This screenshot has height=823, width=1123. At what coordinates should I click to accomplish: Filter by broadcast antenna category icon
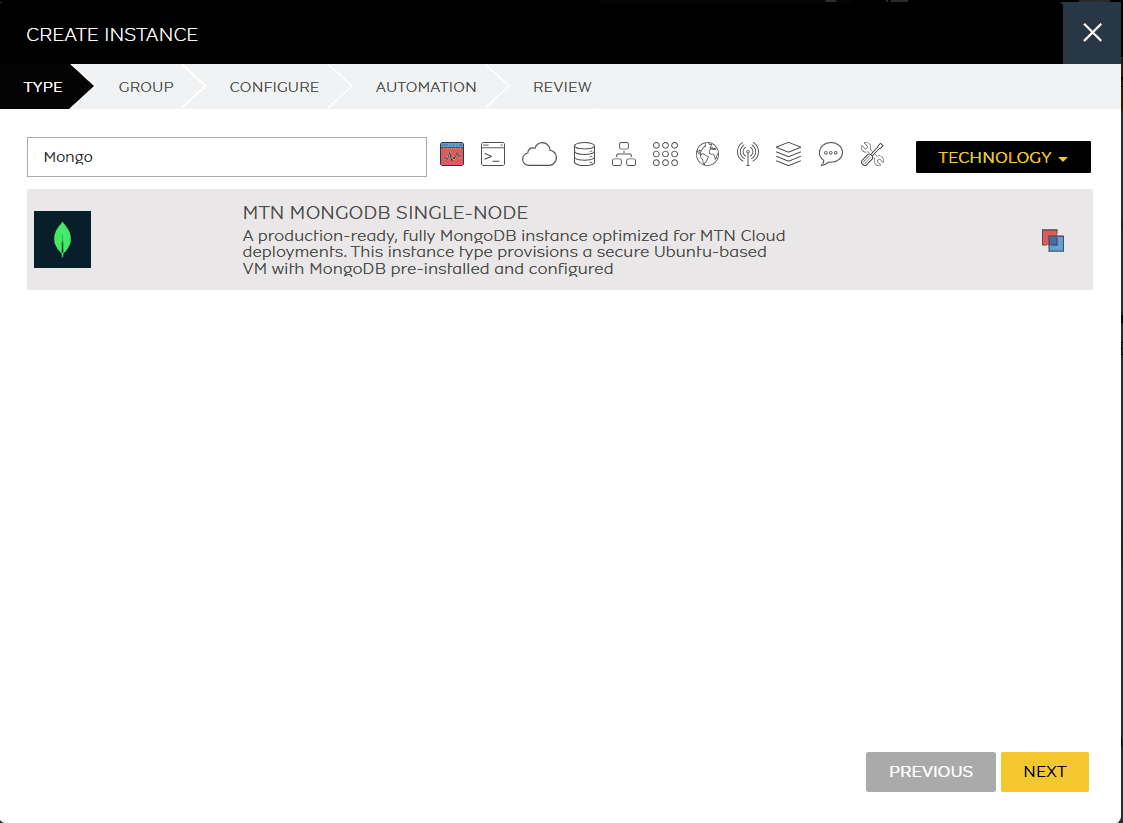click(748, 155)
